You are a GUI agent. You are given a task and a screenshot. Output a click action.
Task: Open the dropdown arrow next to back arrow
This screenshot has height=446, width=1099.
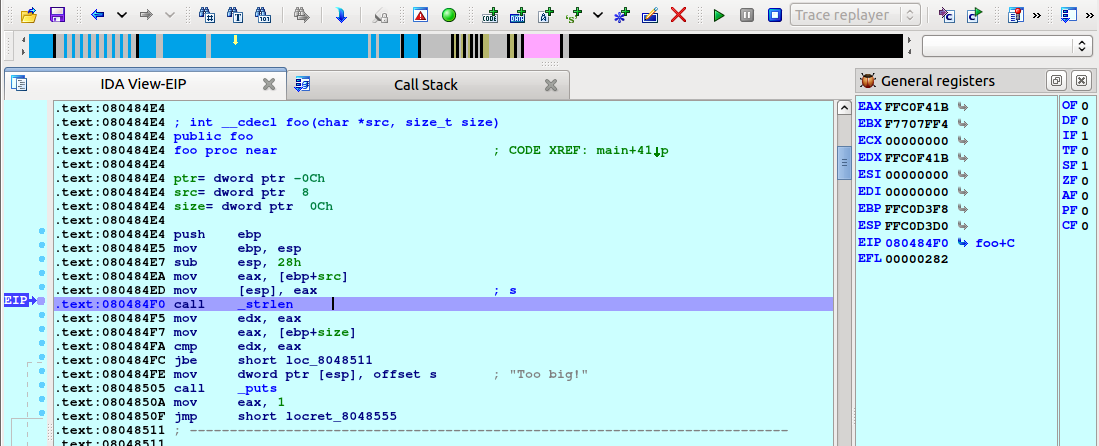[122, 15]
